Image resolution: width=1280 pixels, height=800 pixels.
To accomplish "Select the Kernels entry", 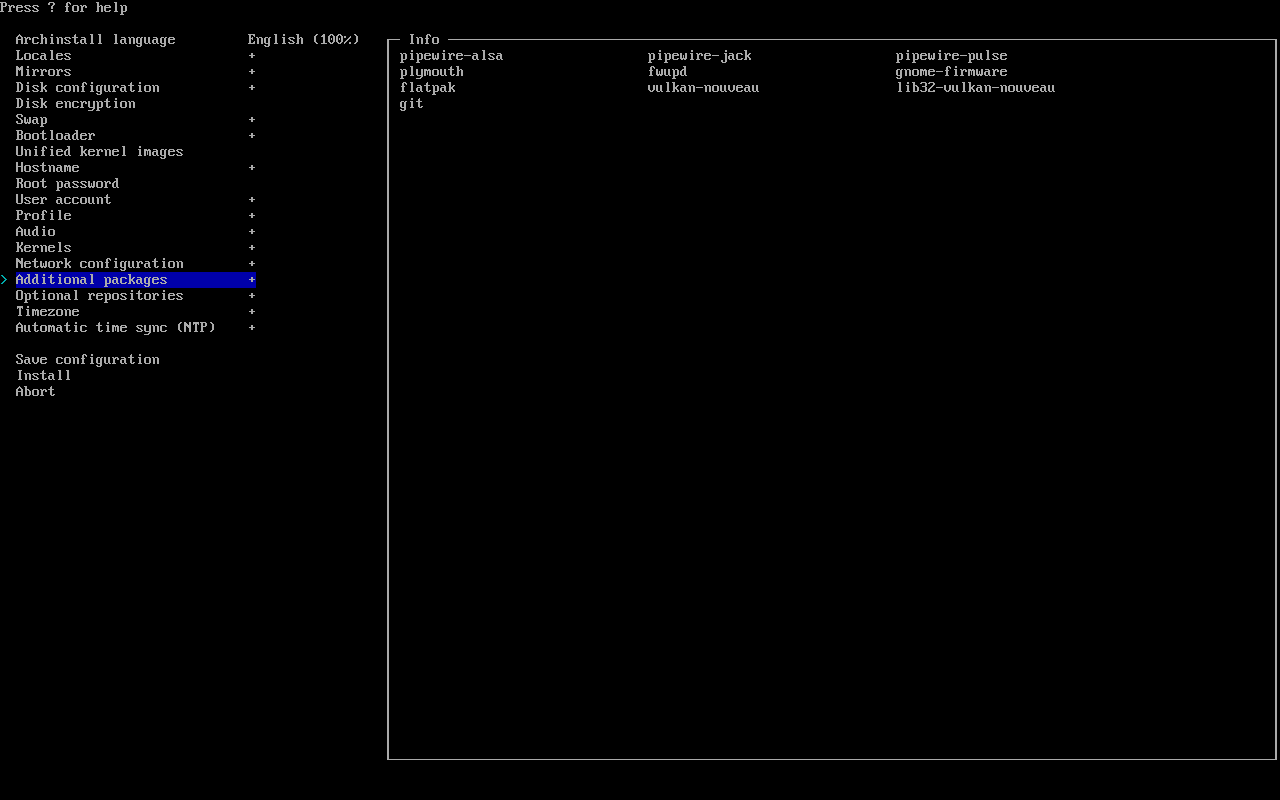I will point(43,248).
